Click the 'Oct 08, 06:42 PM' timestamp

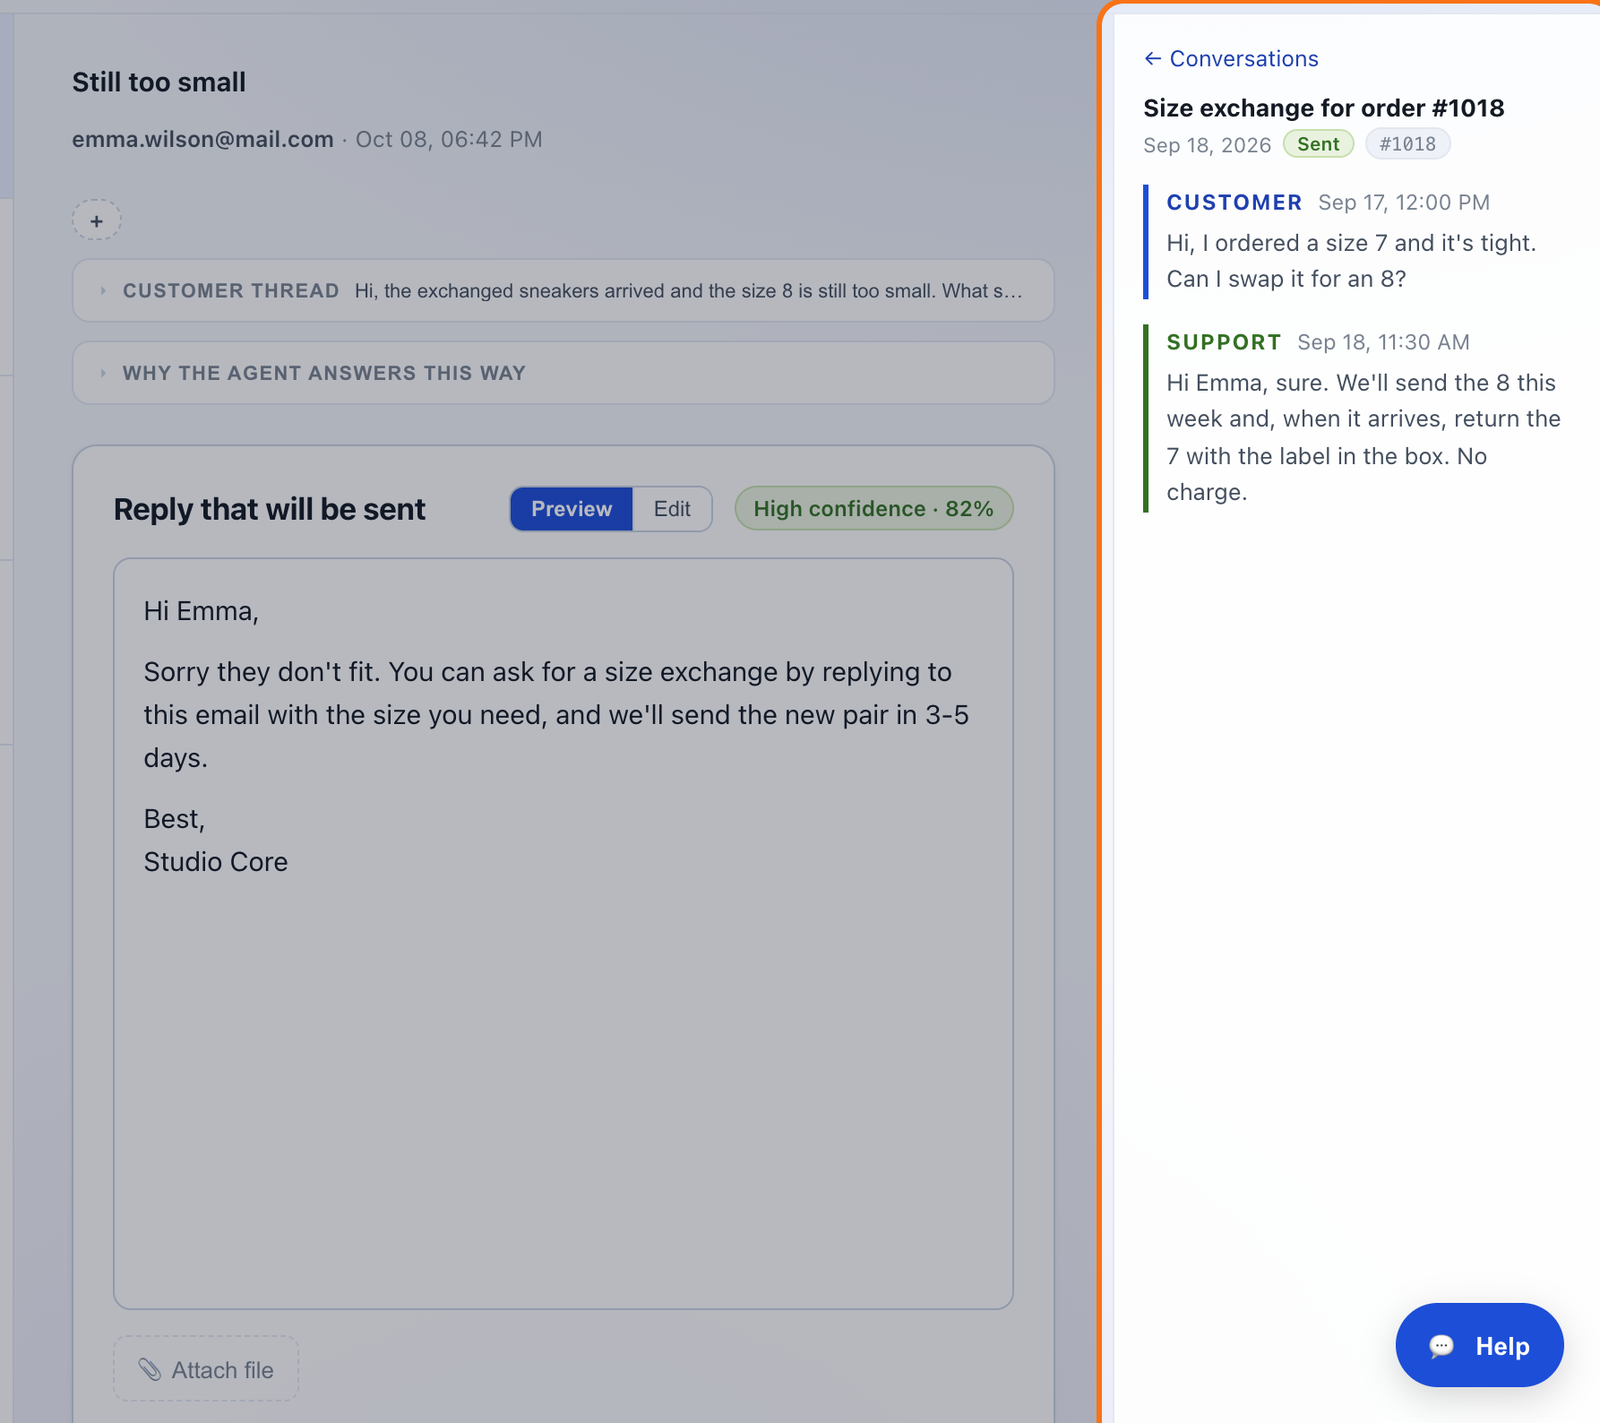[x=449, y=139]
